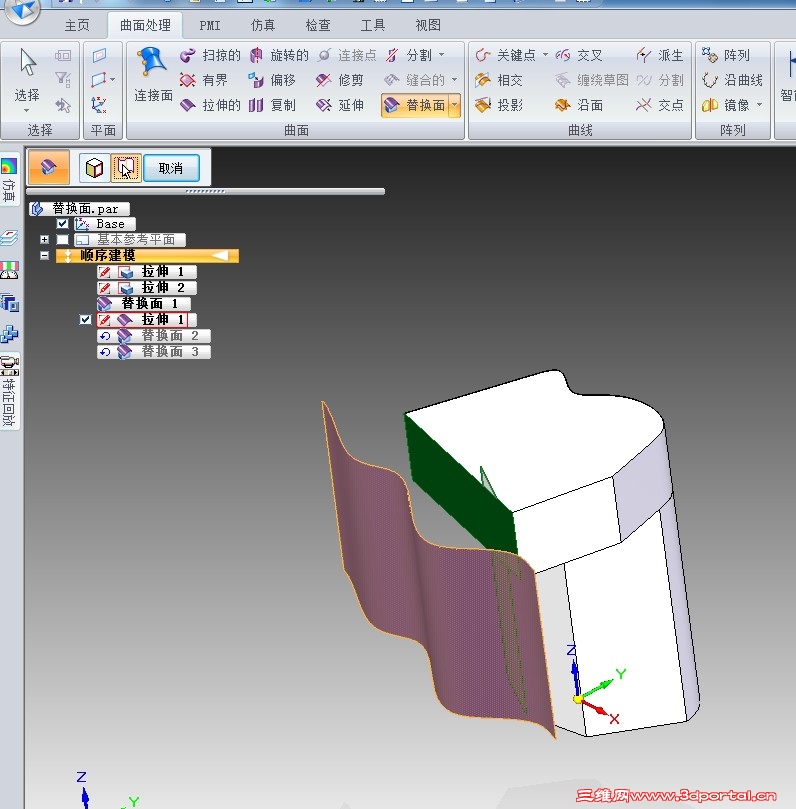This screenshot has height=809, width=796.
Task: Click the 交点 intersection point command
Action: point(659,105)
